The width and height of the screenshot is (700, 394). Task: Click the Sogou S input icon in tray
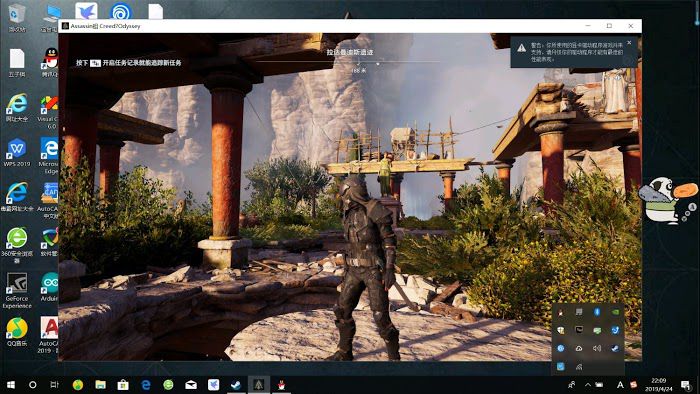point(633,385)
